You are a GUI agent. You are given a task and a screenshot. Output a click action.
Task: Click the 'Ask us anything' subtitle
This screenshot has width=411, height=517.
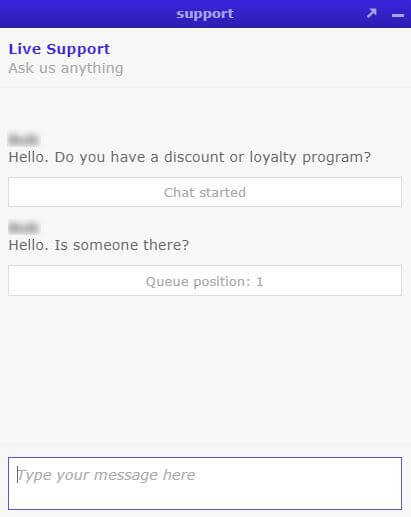[66, 68]
